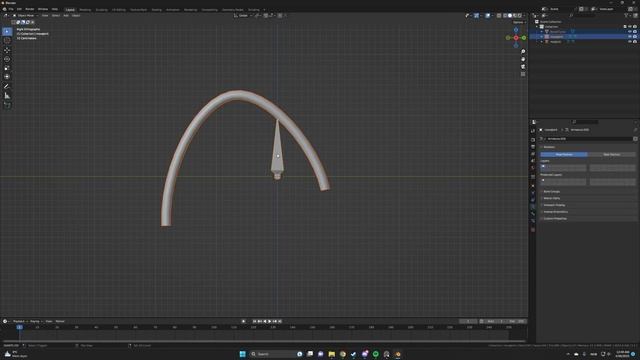Expand the Custom Properties panel

click(555, 218)
